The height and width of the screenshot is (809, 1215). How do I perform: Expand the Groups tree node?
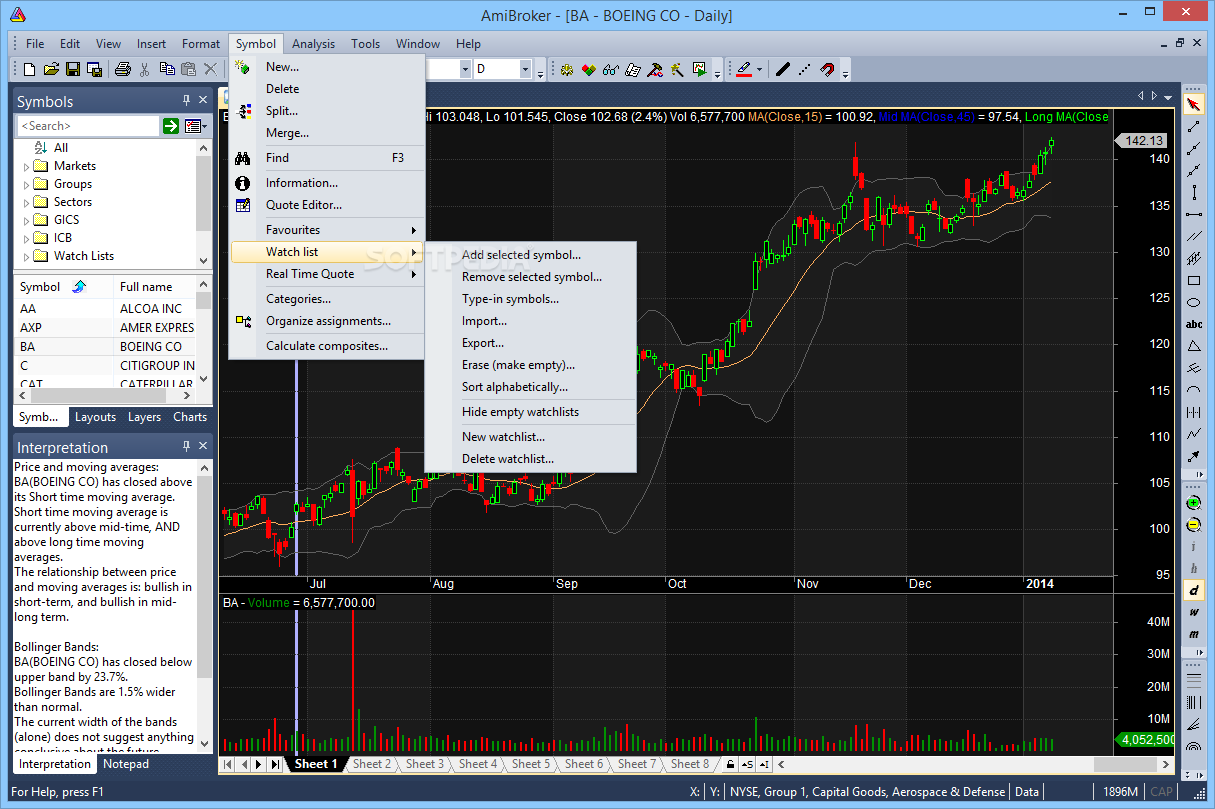tap(27, 184)
